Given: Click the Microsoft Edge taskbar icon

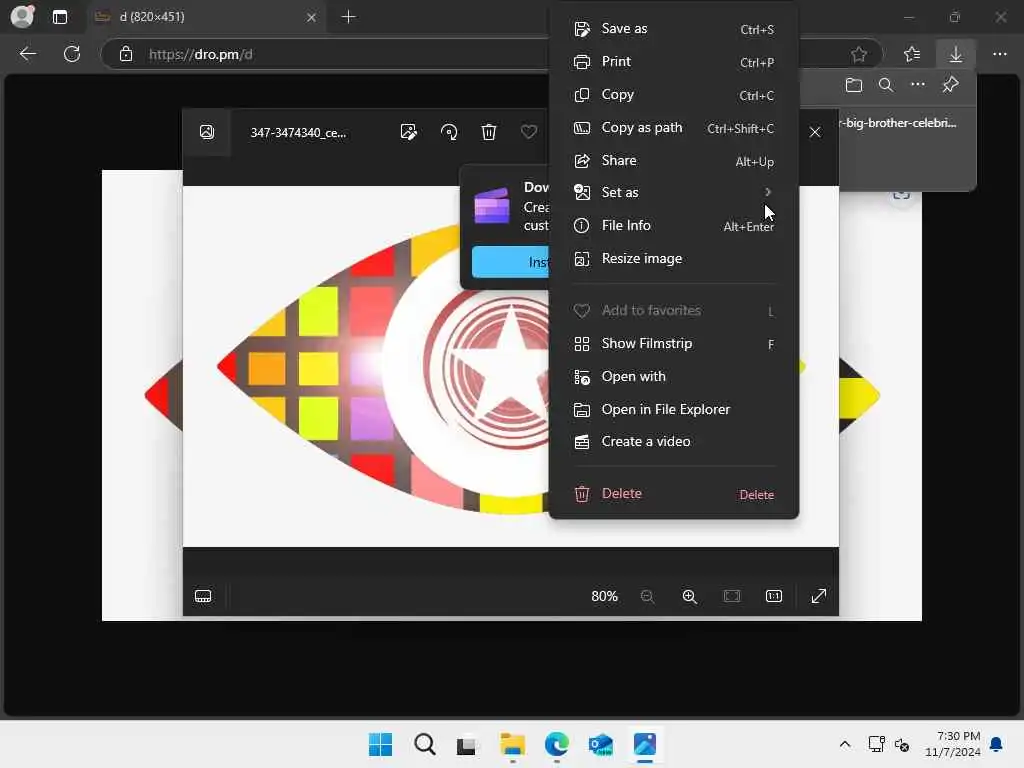Looking at the screenshot, I should pos(556,744).
